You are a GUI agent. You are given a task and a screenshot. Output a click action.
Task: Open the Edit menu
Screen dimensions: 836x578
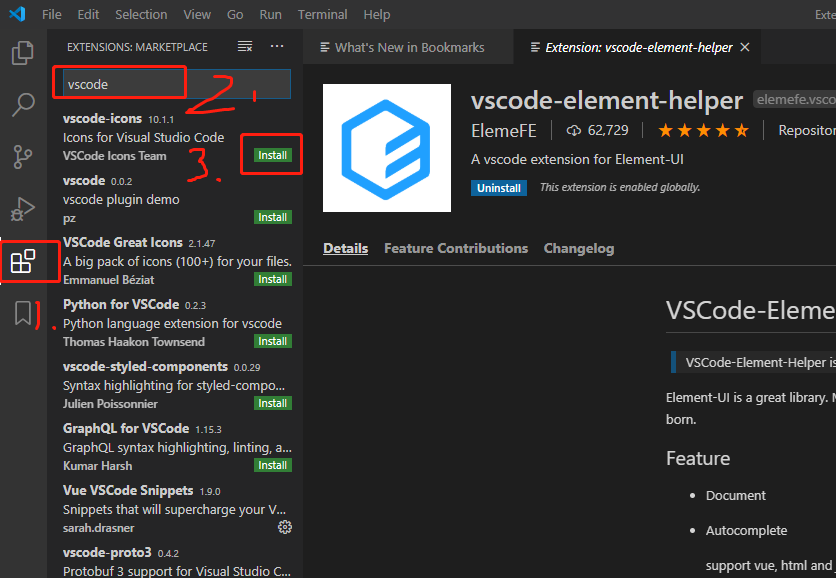point(88,14)
